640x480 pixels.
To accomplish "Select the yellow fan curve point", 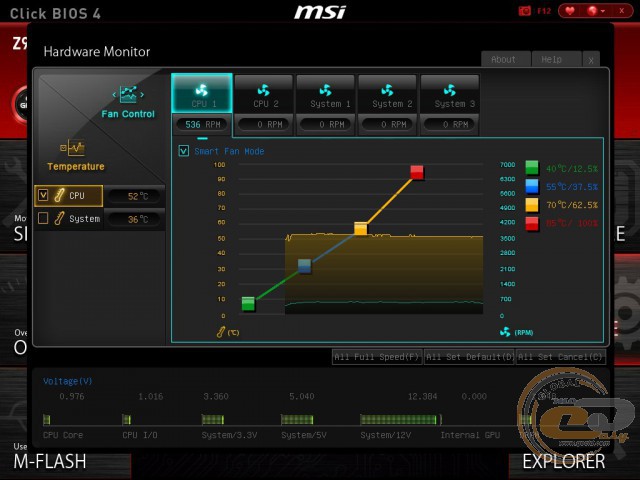I will click(x=361, y=229).
